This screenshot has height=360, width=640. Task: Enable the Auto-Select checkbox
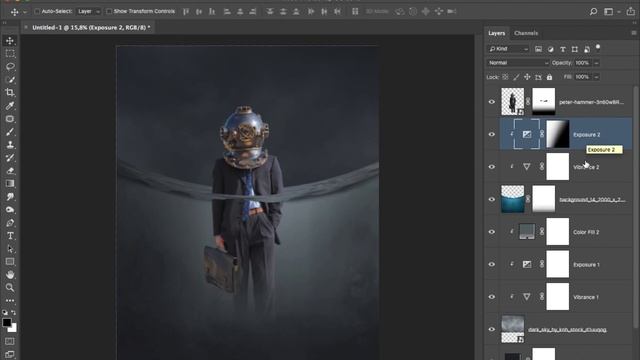tap(37, 11)
